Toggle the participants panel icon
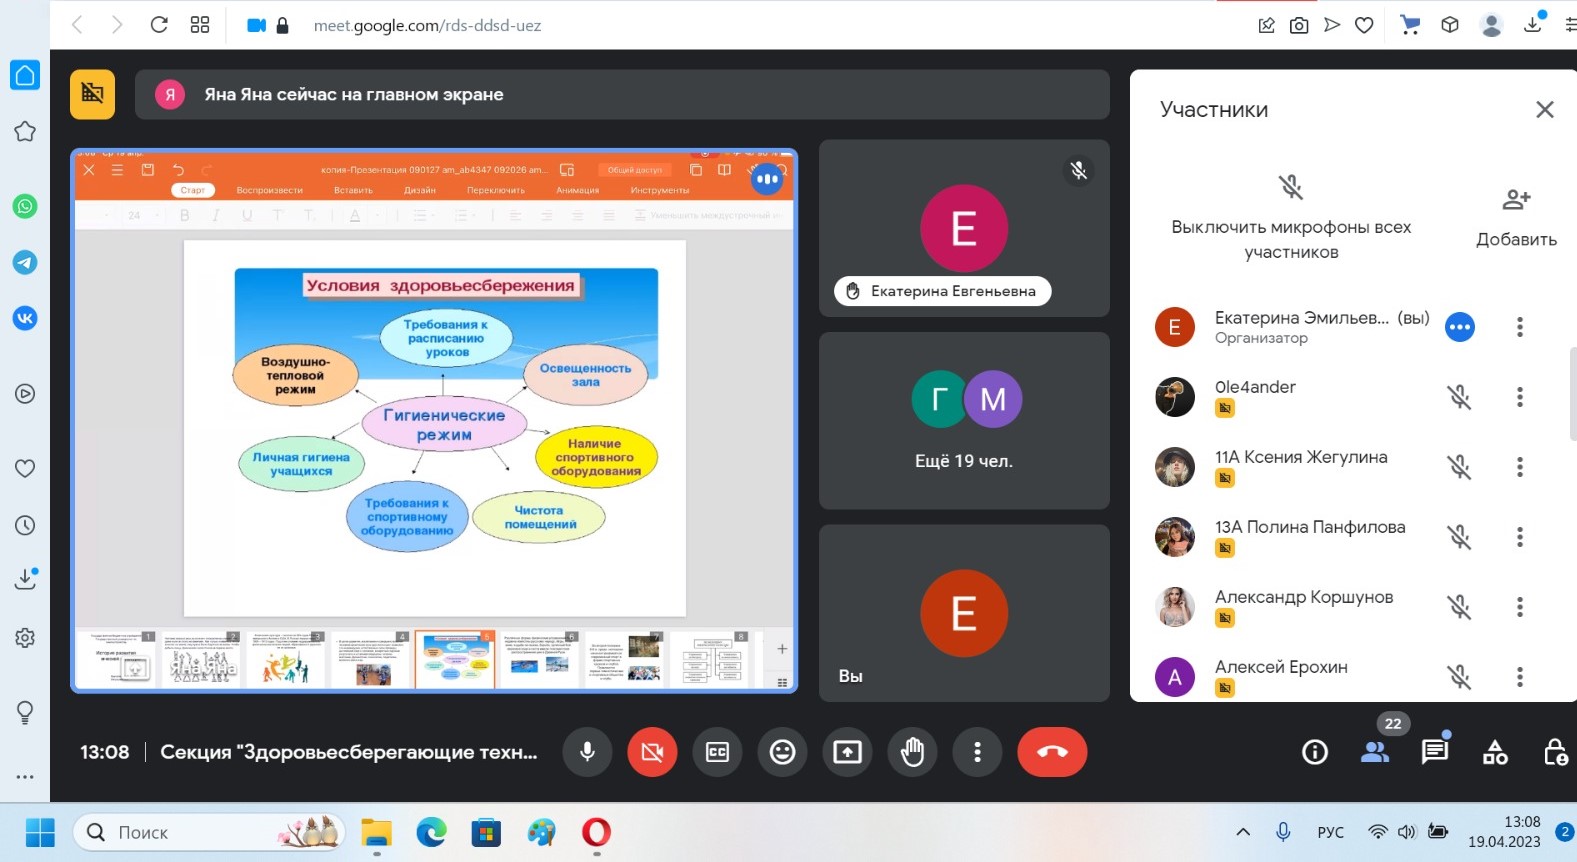This screenshot has height=862, width=1577. point(1375,752)
